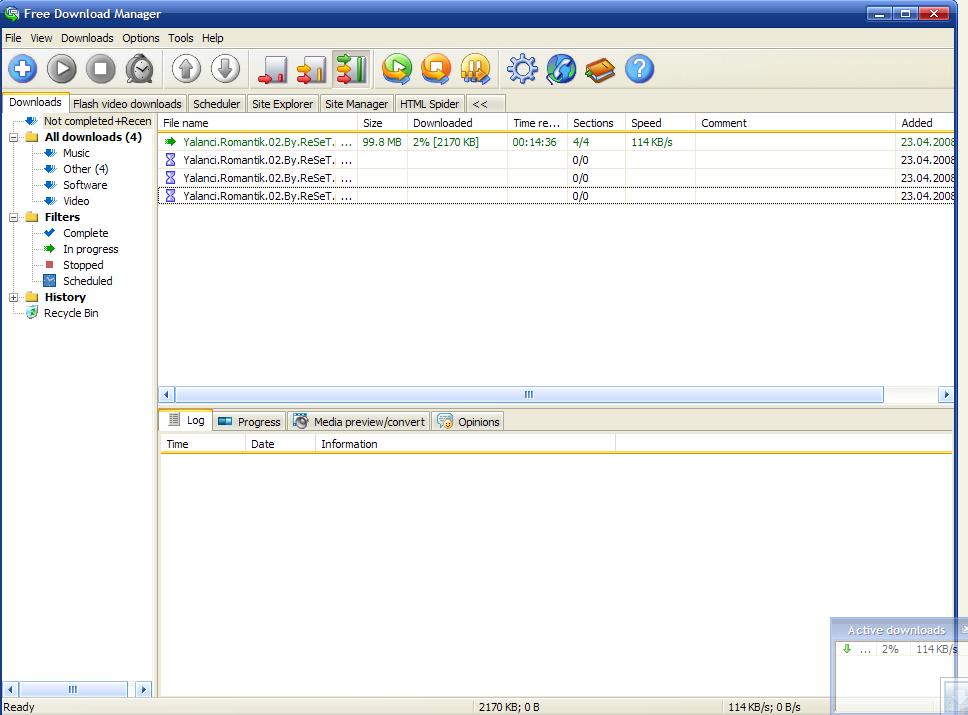The image size is (968, 715).
Task: Click the download list horizontal scrollbar thumb
Action: (x=529, y=395)
